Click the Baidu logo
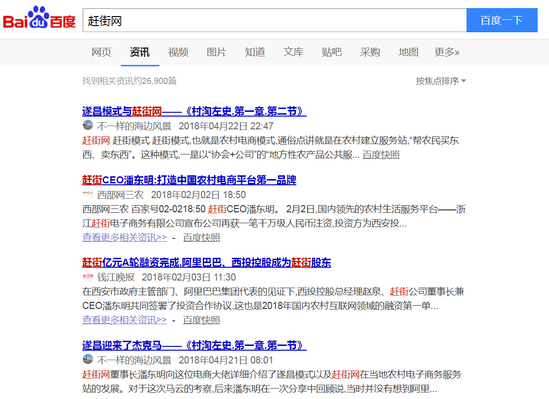The width and height of the screenshot is (549, 399). coord(39,18)
